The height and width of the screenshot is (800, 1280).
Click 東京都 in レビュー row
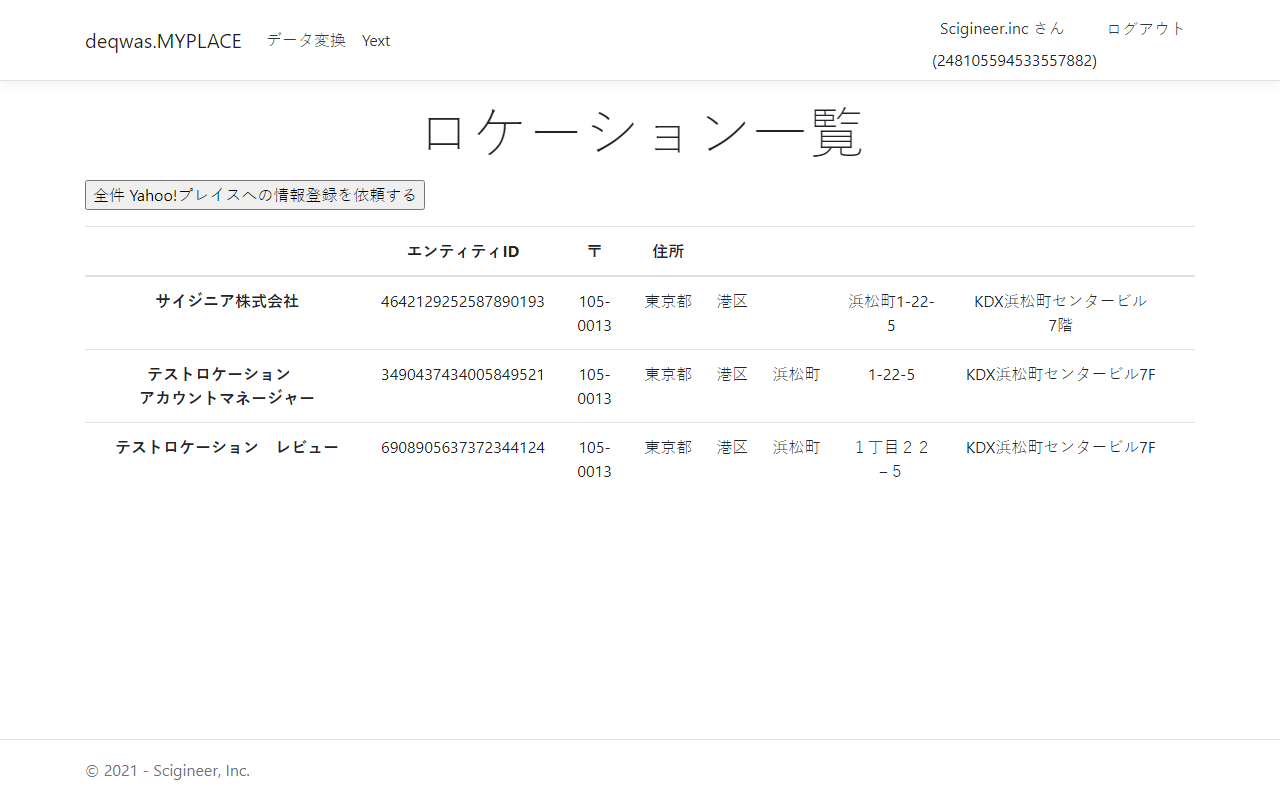[x=668, y=447]
